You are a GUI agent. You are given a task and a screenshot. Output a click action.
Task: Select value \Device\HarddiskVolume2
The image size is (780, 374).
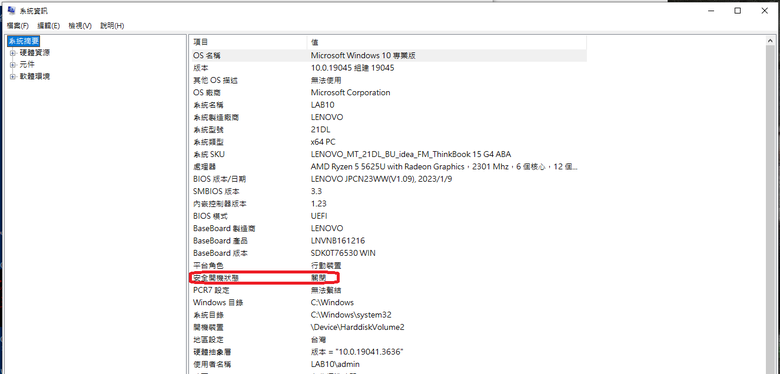(358, 327)
